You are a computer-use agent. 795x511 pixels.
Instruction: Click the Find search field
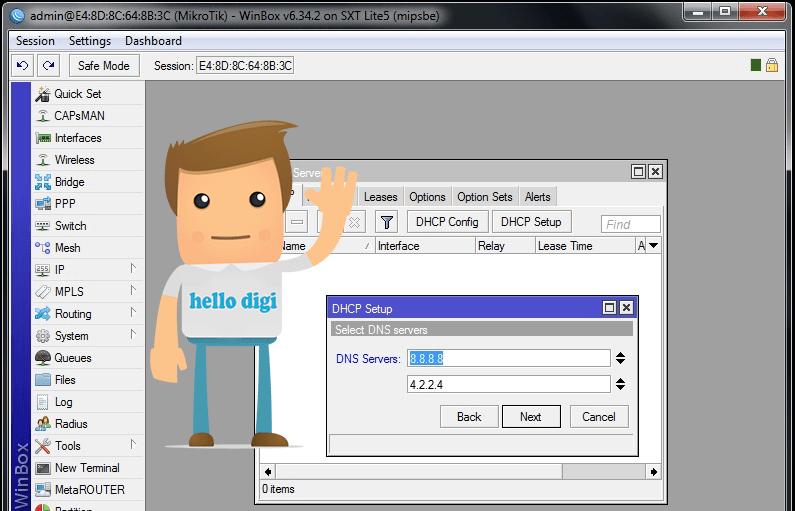click(631, 224)
